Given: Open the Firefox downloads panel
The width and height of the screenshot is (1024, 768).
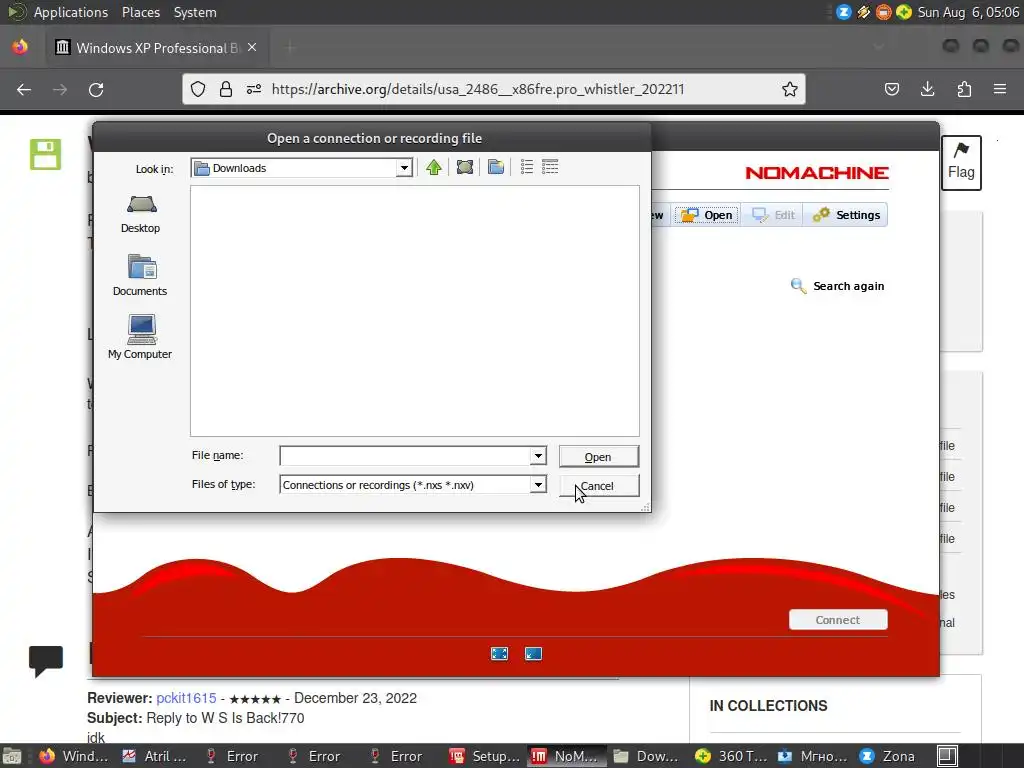Looking at the screenshot, I should pos(927,89).
